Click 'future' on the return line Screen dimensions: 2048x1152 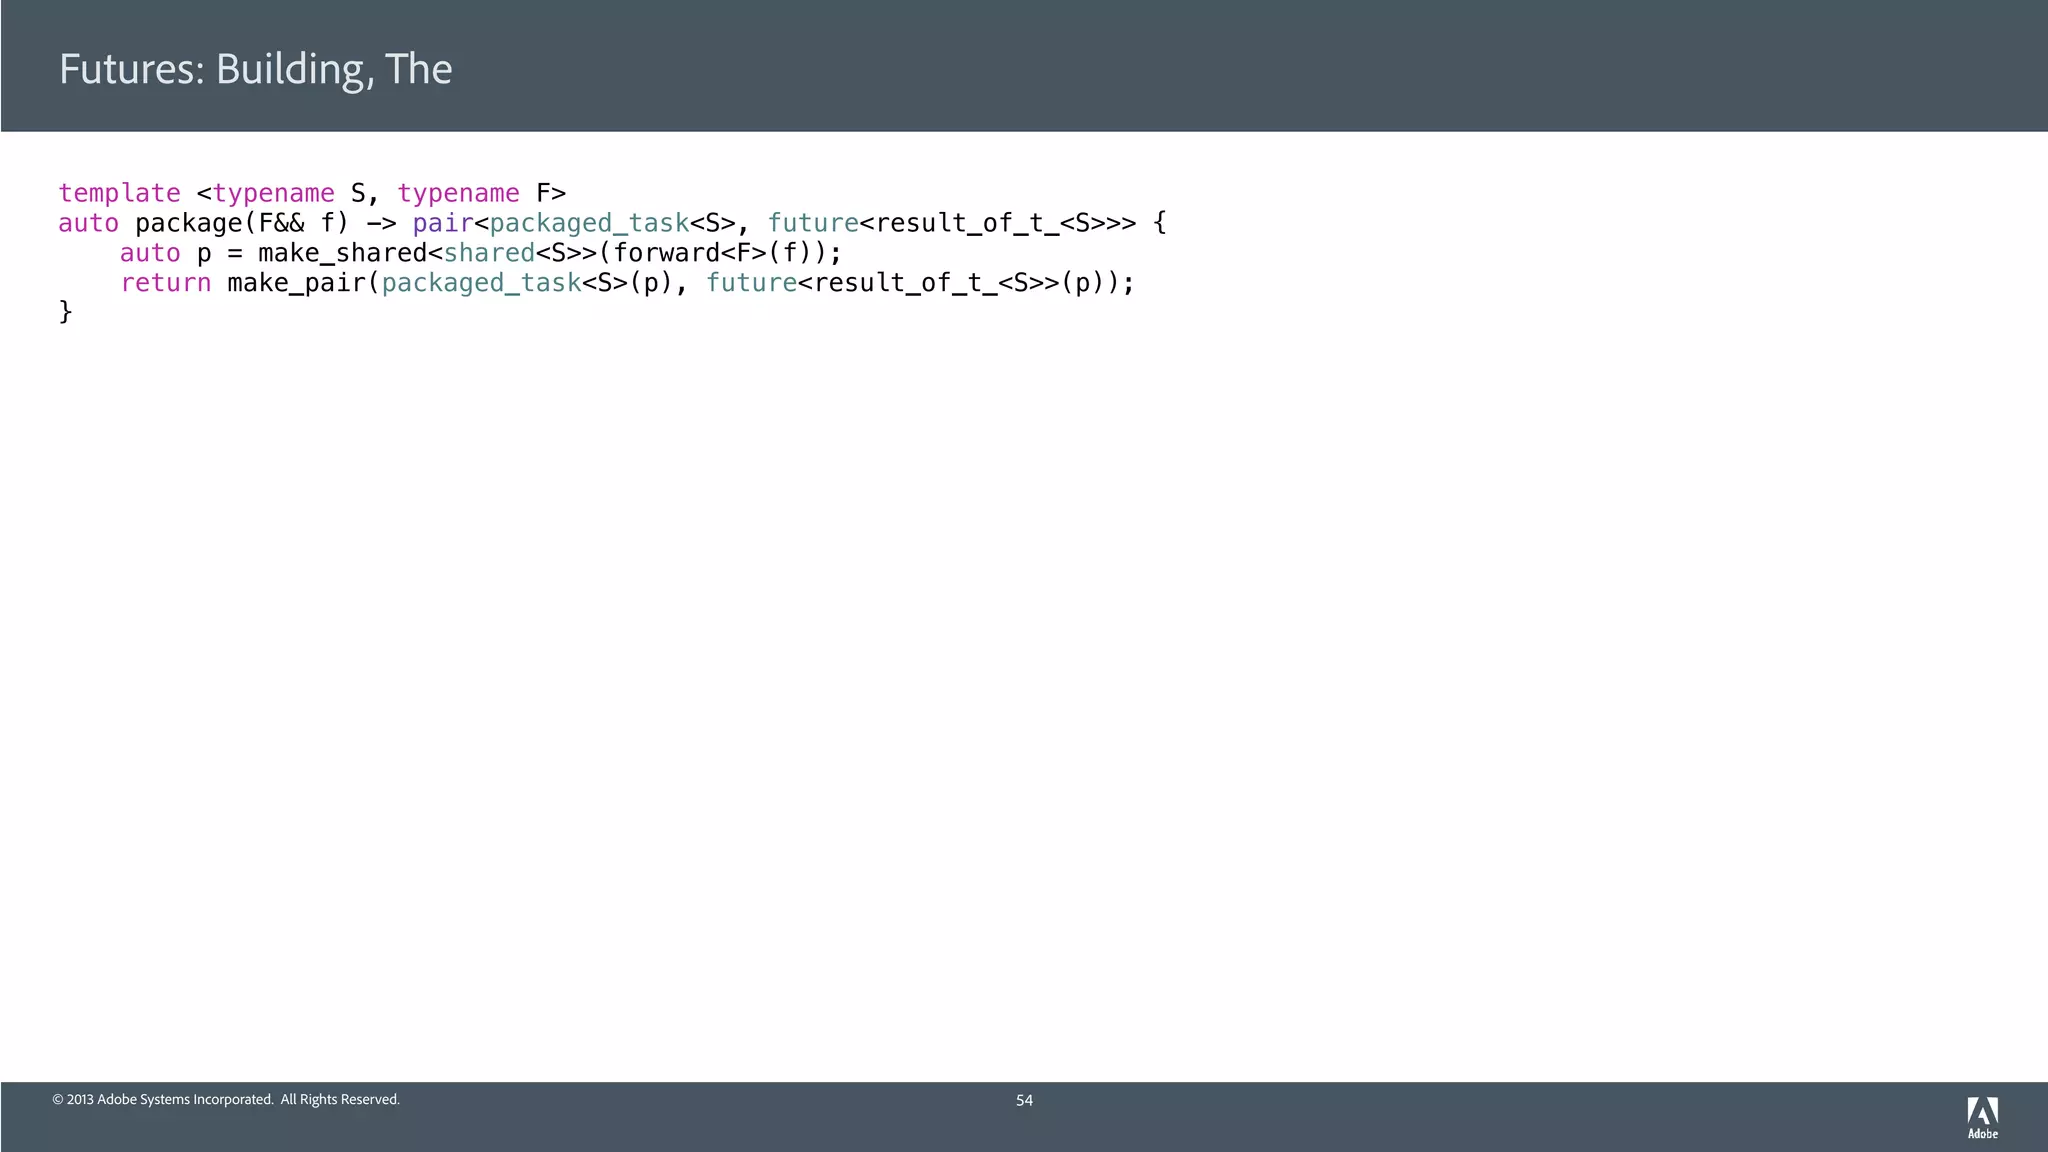[751, 283]
